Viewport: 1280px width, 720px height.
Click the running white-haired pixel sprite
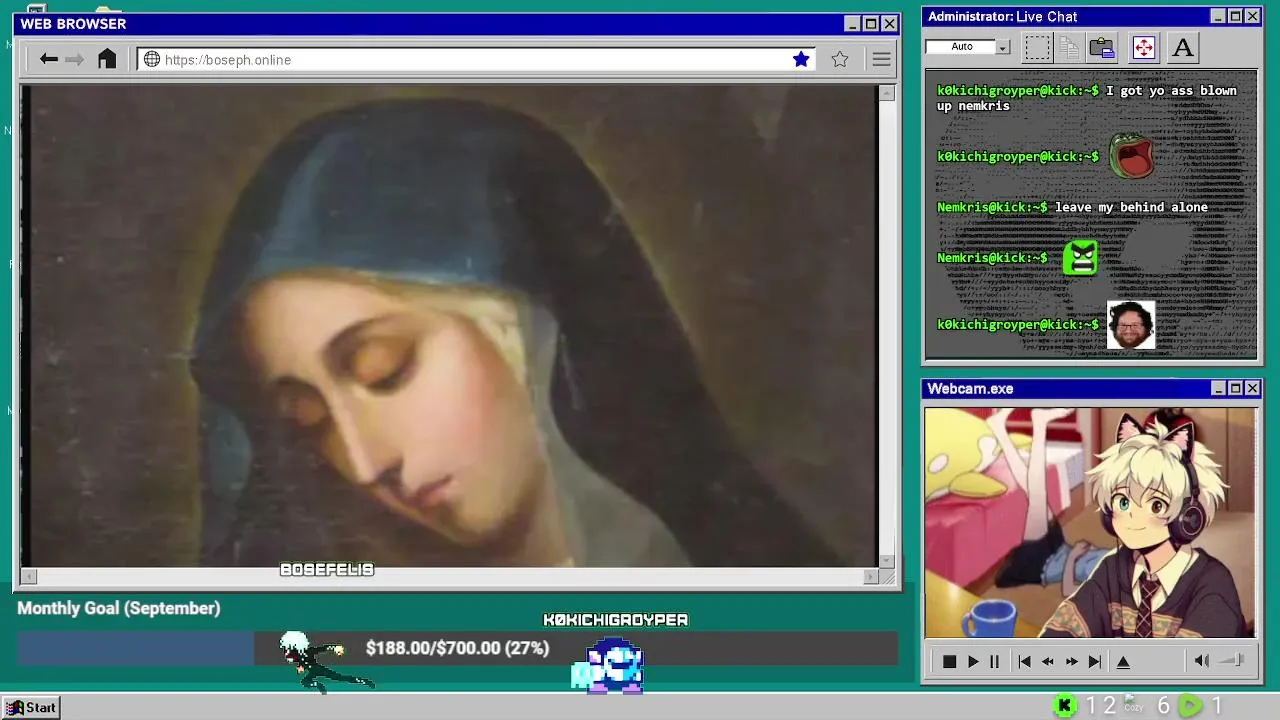point(325,660)
